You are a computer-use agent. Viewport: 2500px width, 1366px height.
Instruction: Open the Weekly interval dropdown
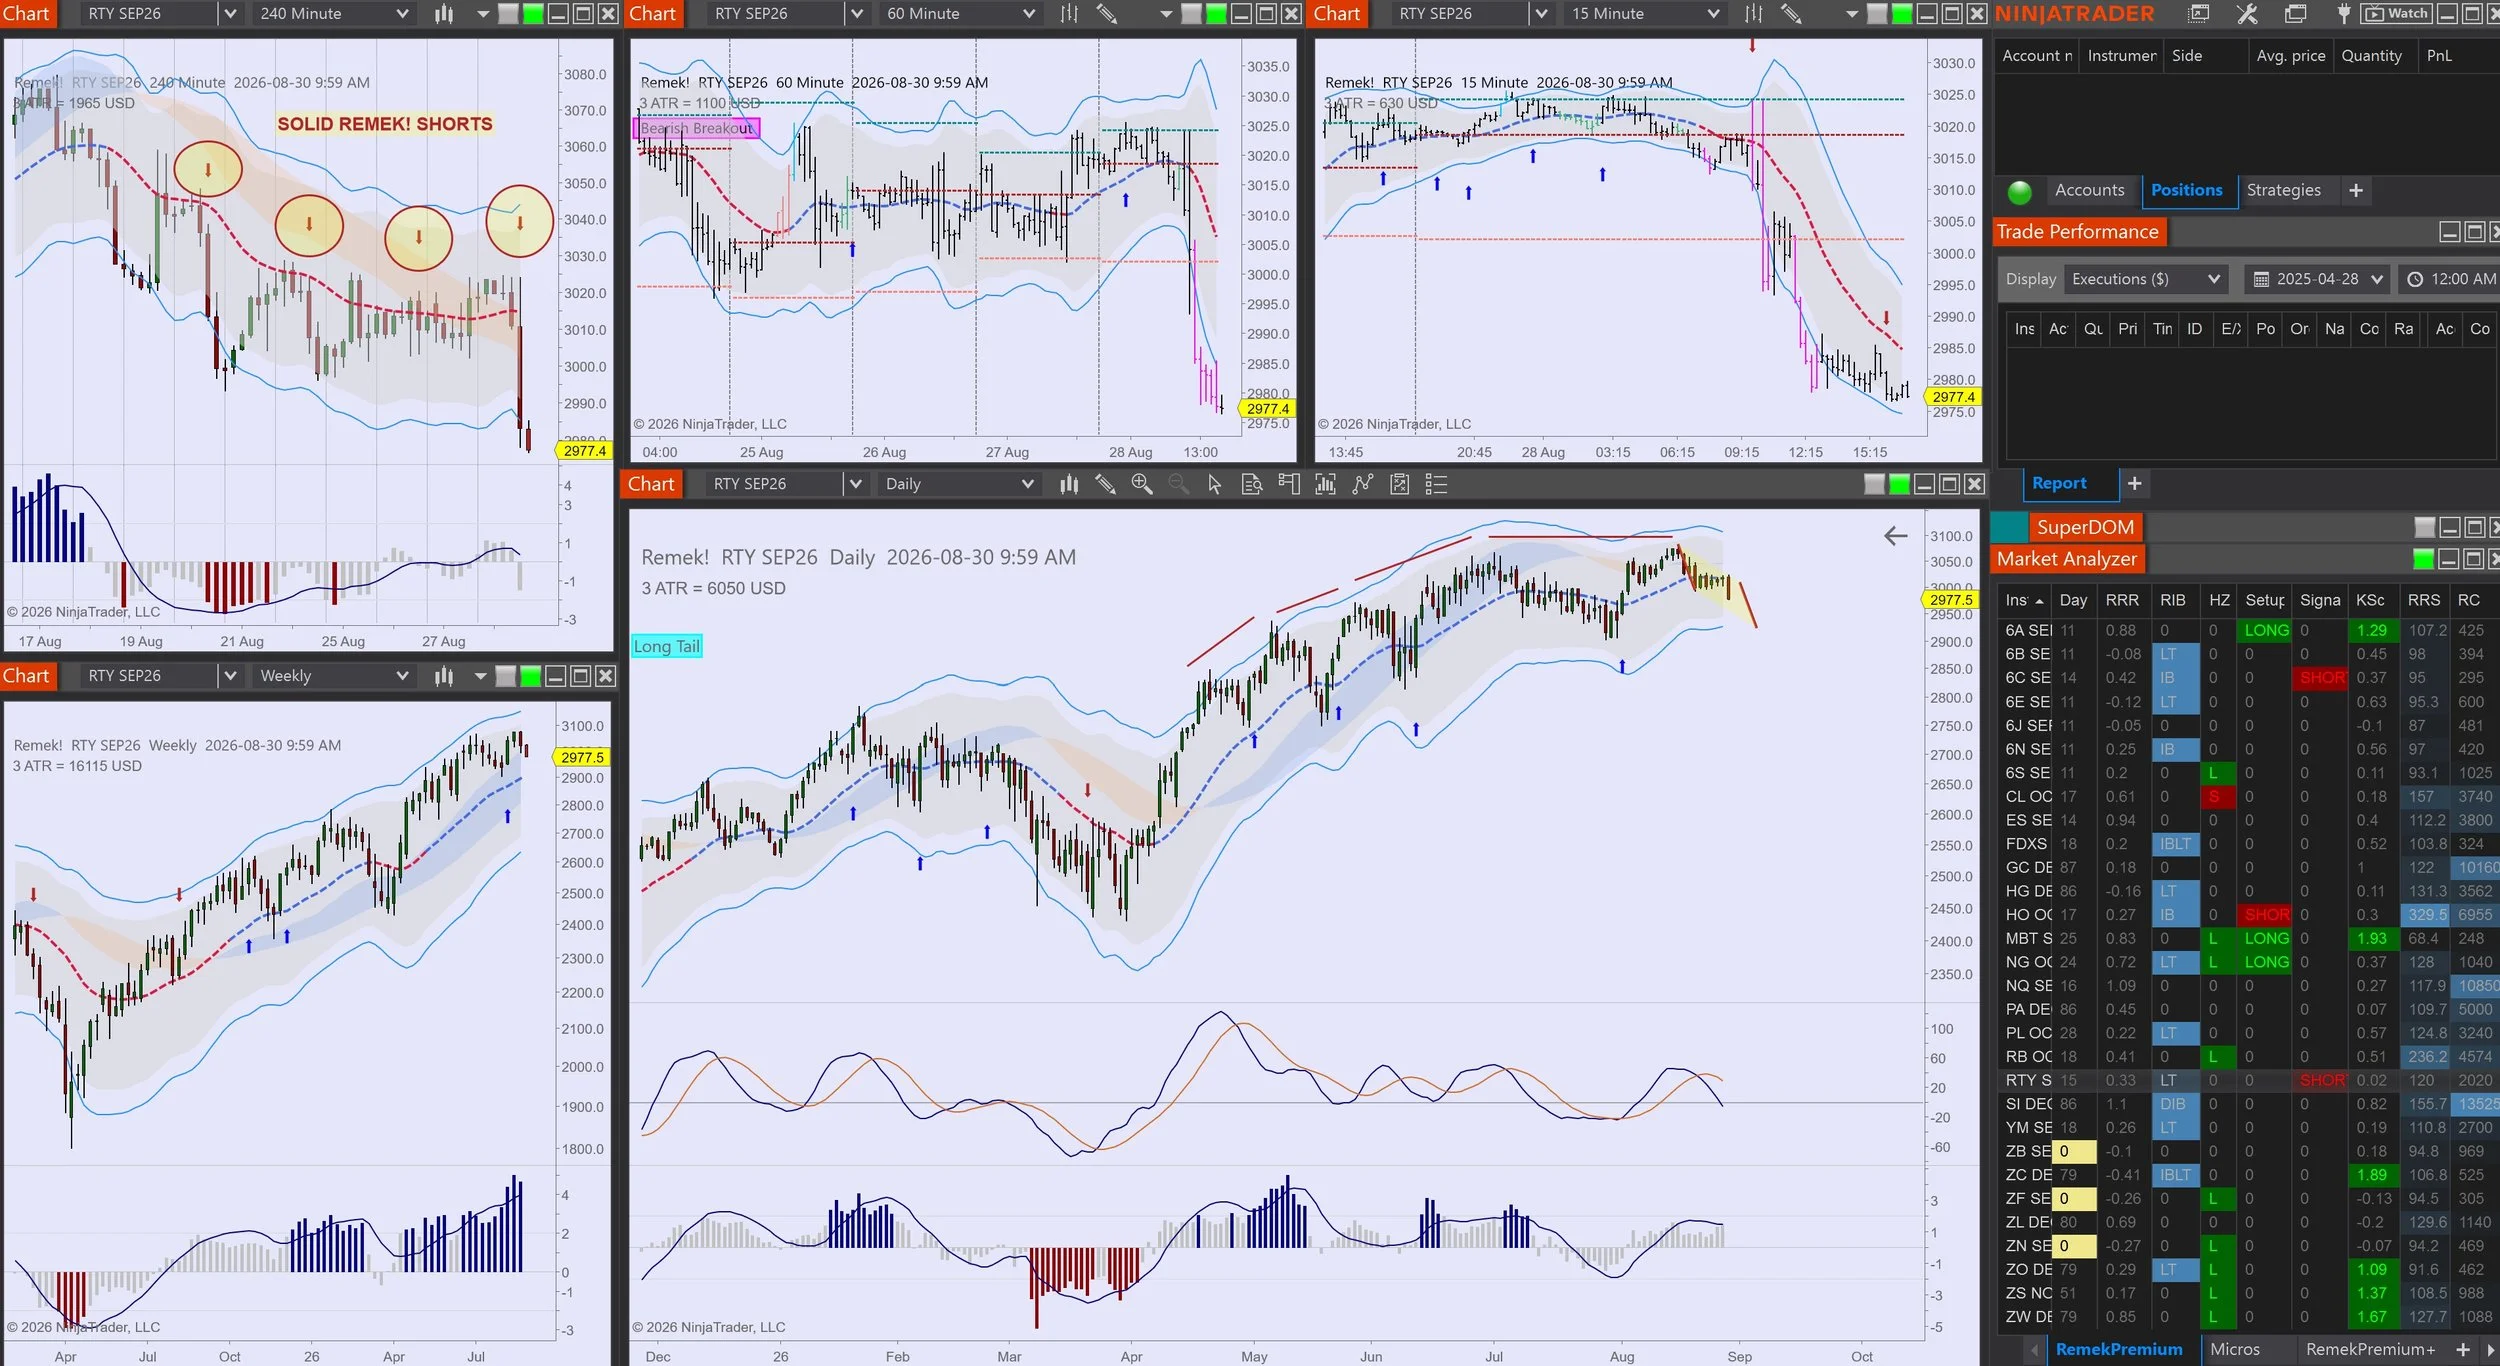click(334, 676)
